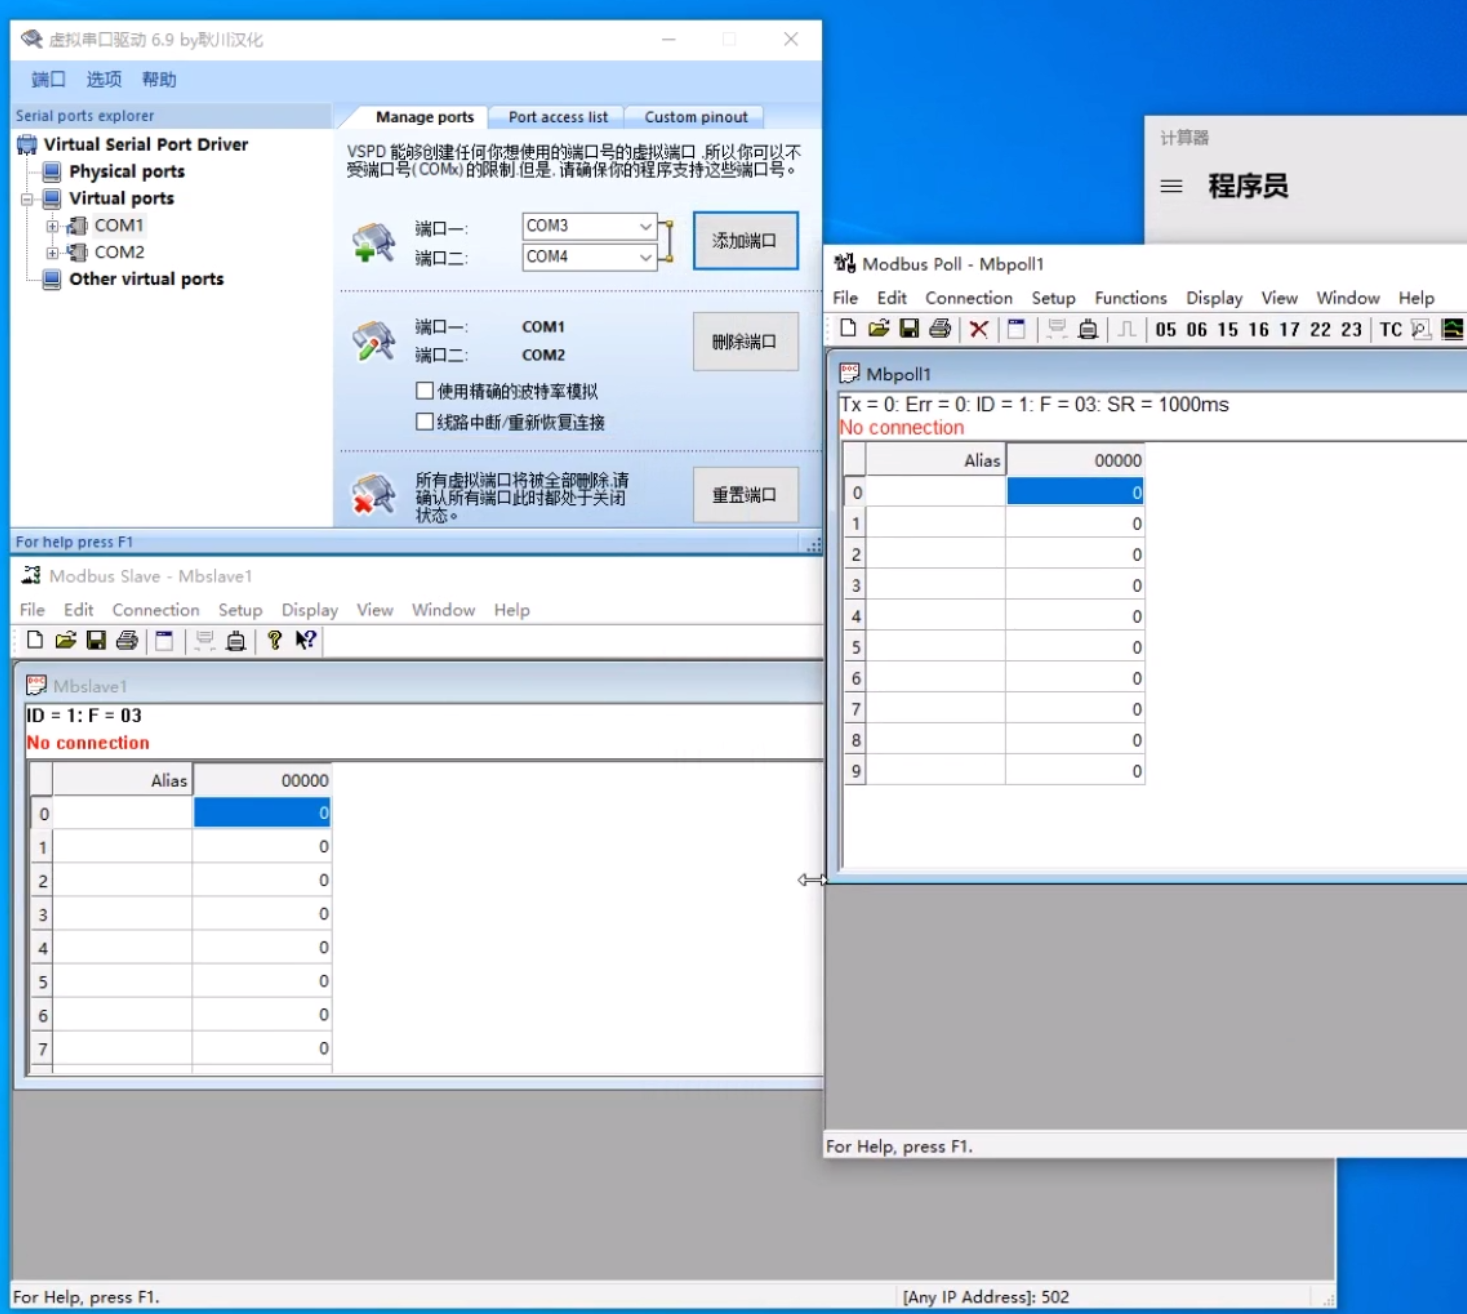Open first port dropdown showing COM3
The height and width of the screenshot is (1314, 1467).
tap(589, 226)
